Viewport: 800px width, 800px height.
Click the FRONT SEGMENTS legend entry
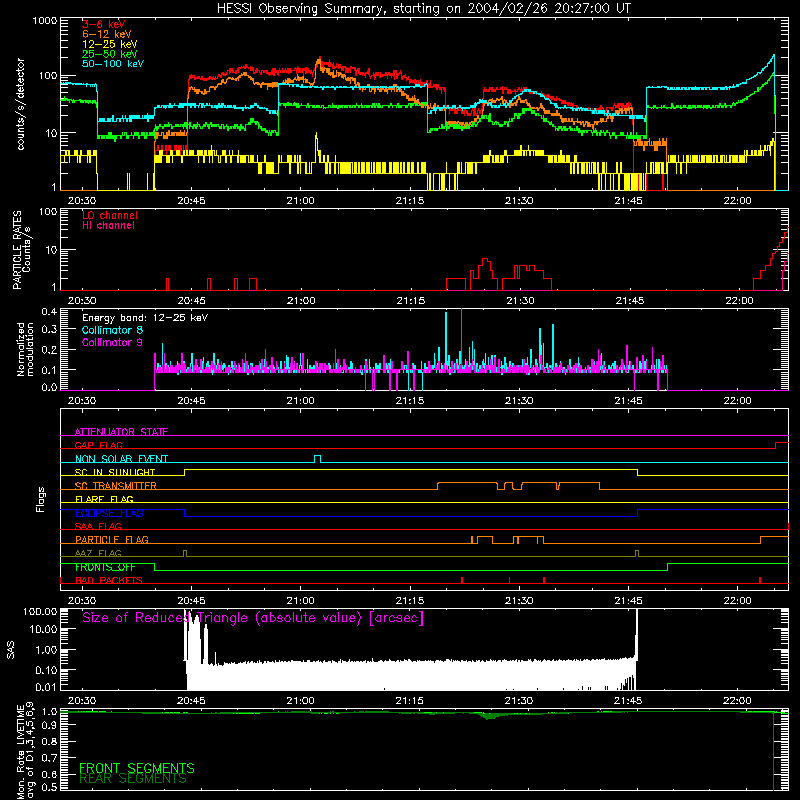(137, 768)
